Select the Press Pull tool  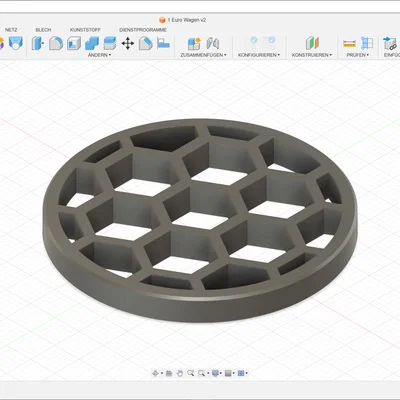pyautogui.click(x=38, y=43)
